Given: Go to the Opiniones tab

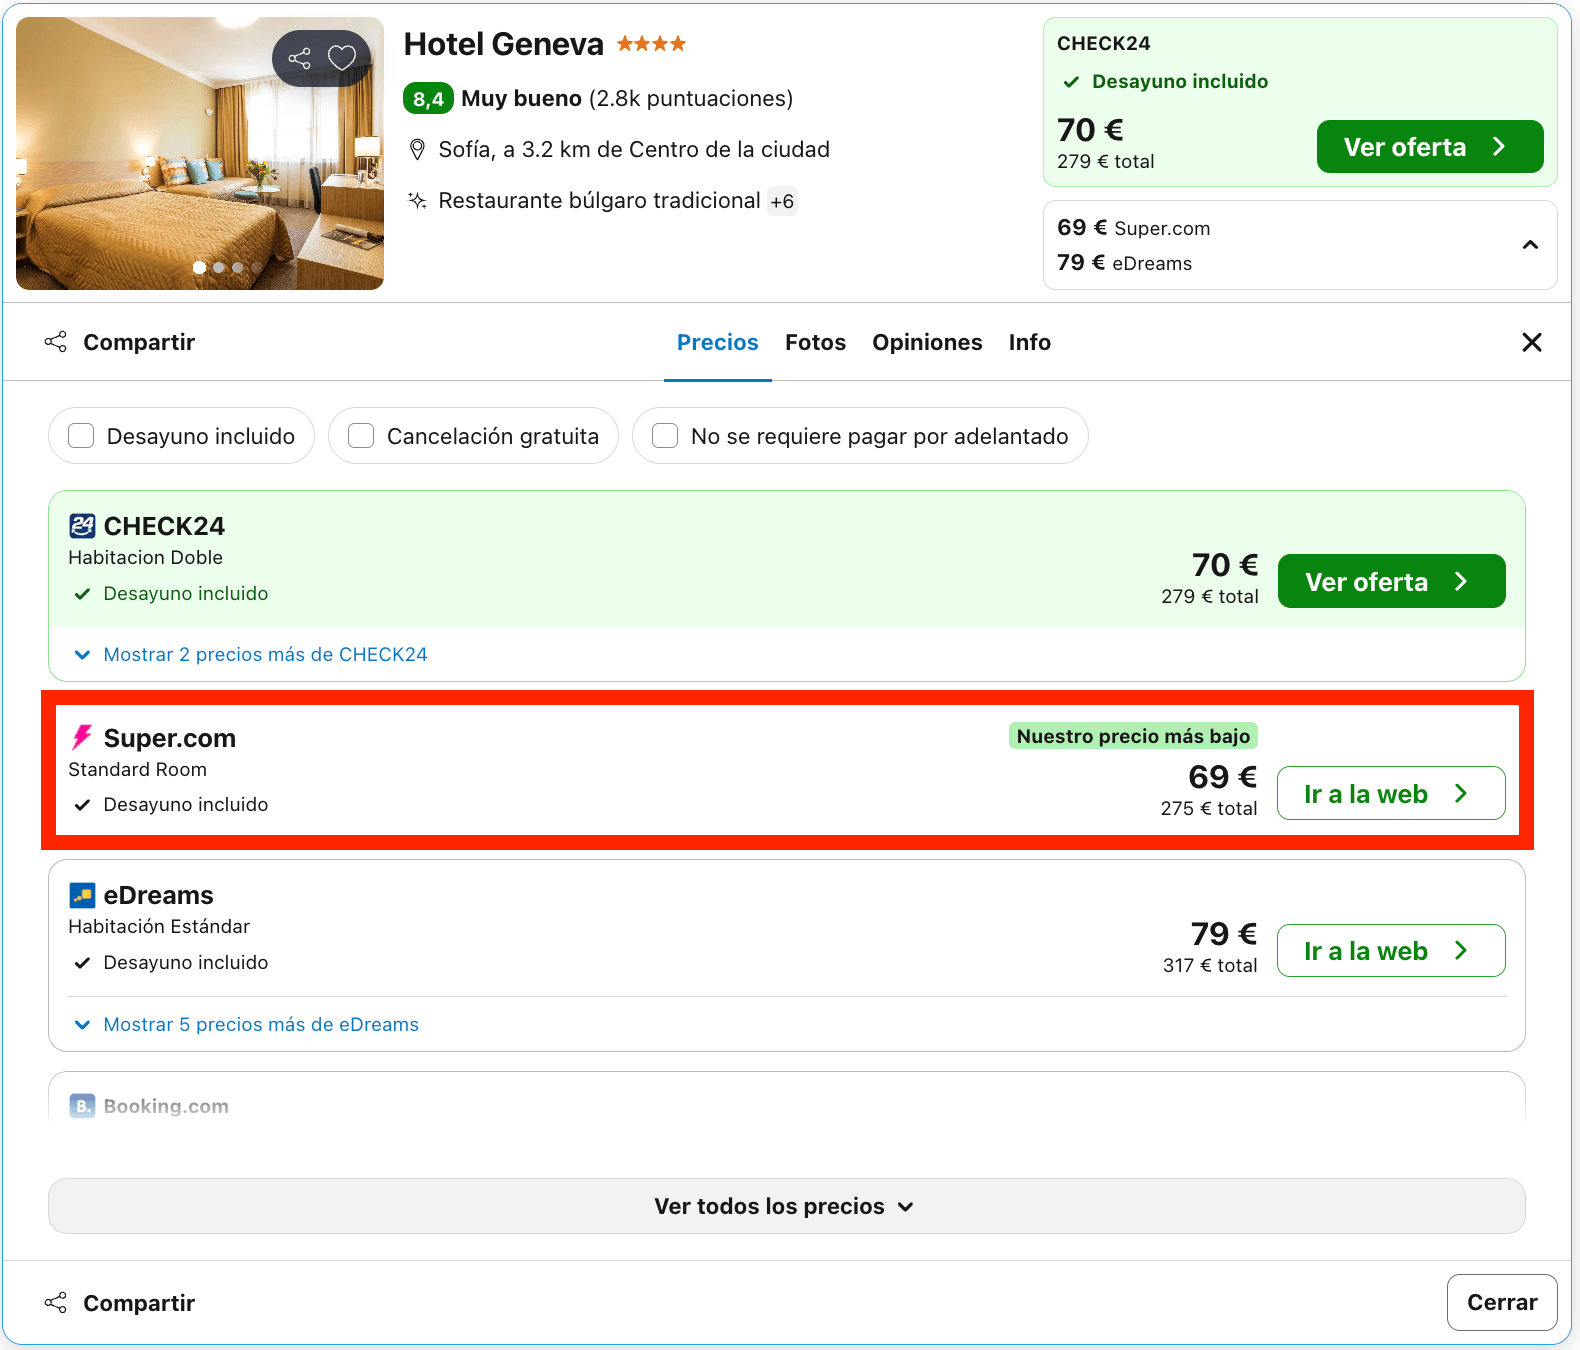Looking at the screenshot, I should coord(927,343).
